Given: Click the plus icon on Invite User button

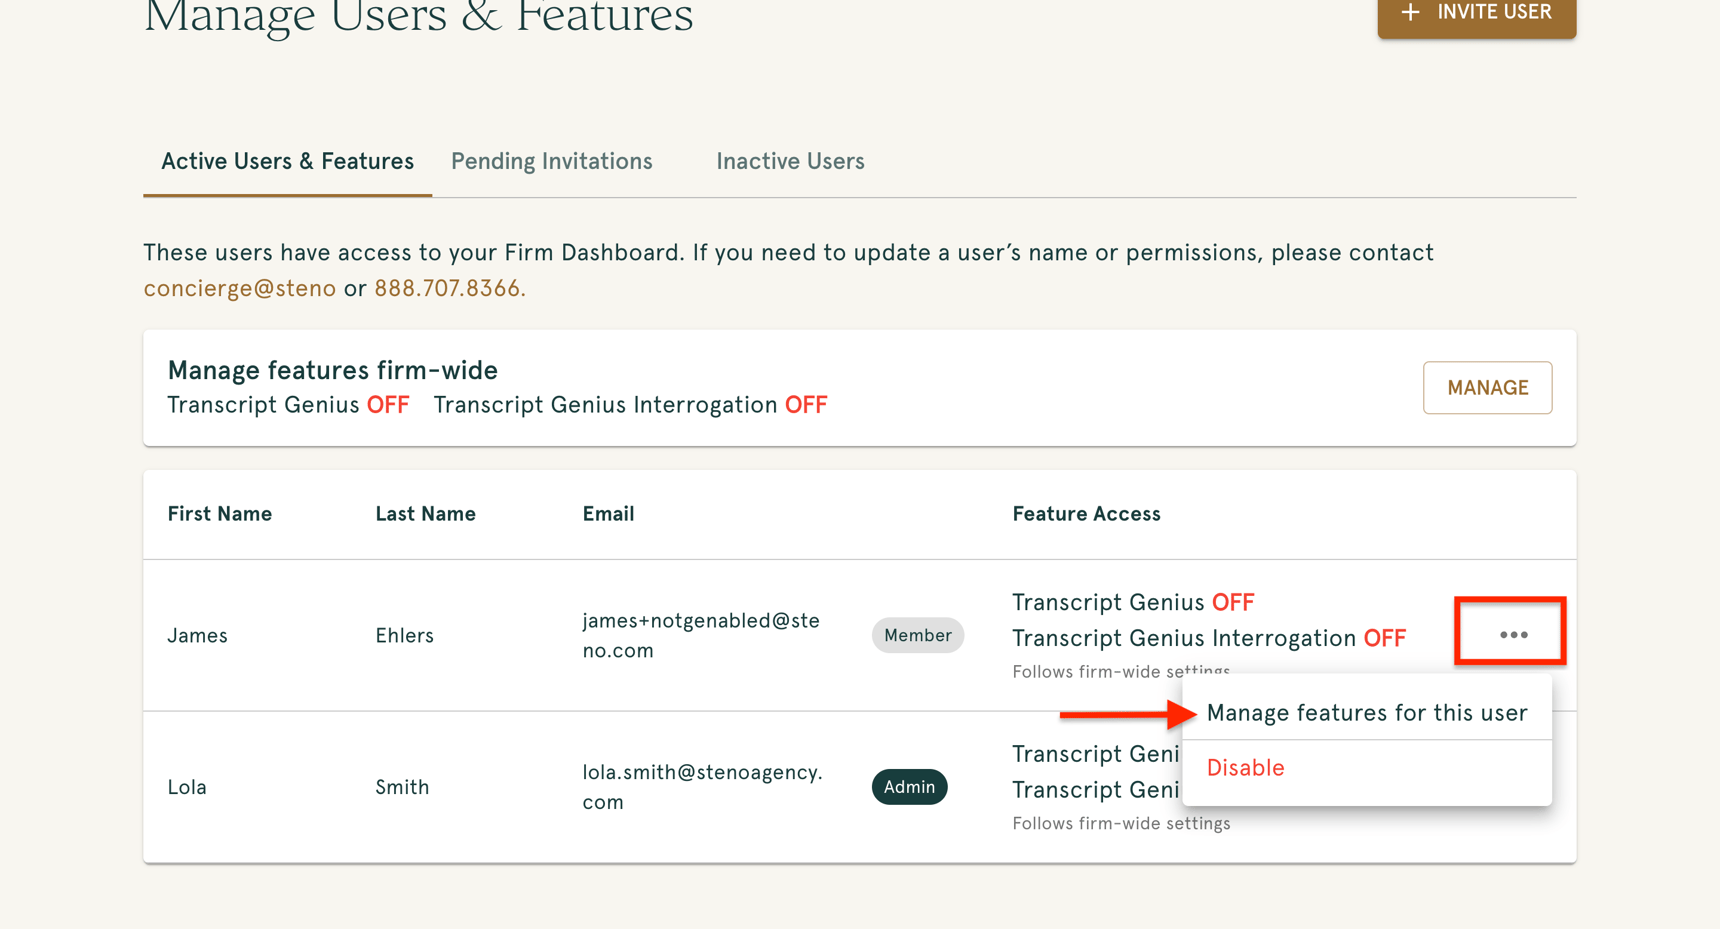Looking at the screenshot, I should click(x=1410, y=12).
